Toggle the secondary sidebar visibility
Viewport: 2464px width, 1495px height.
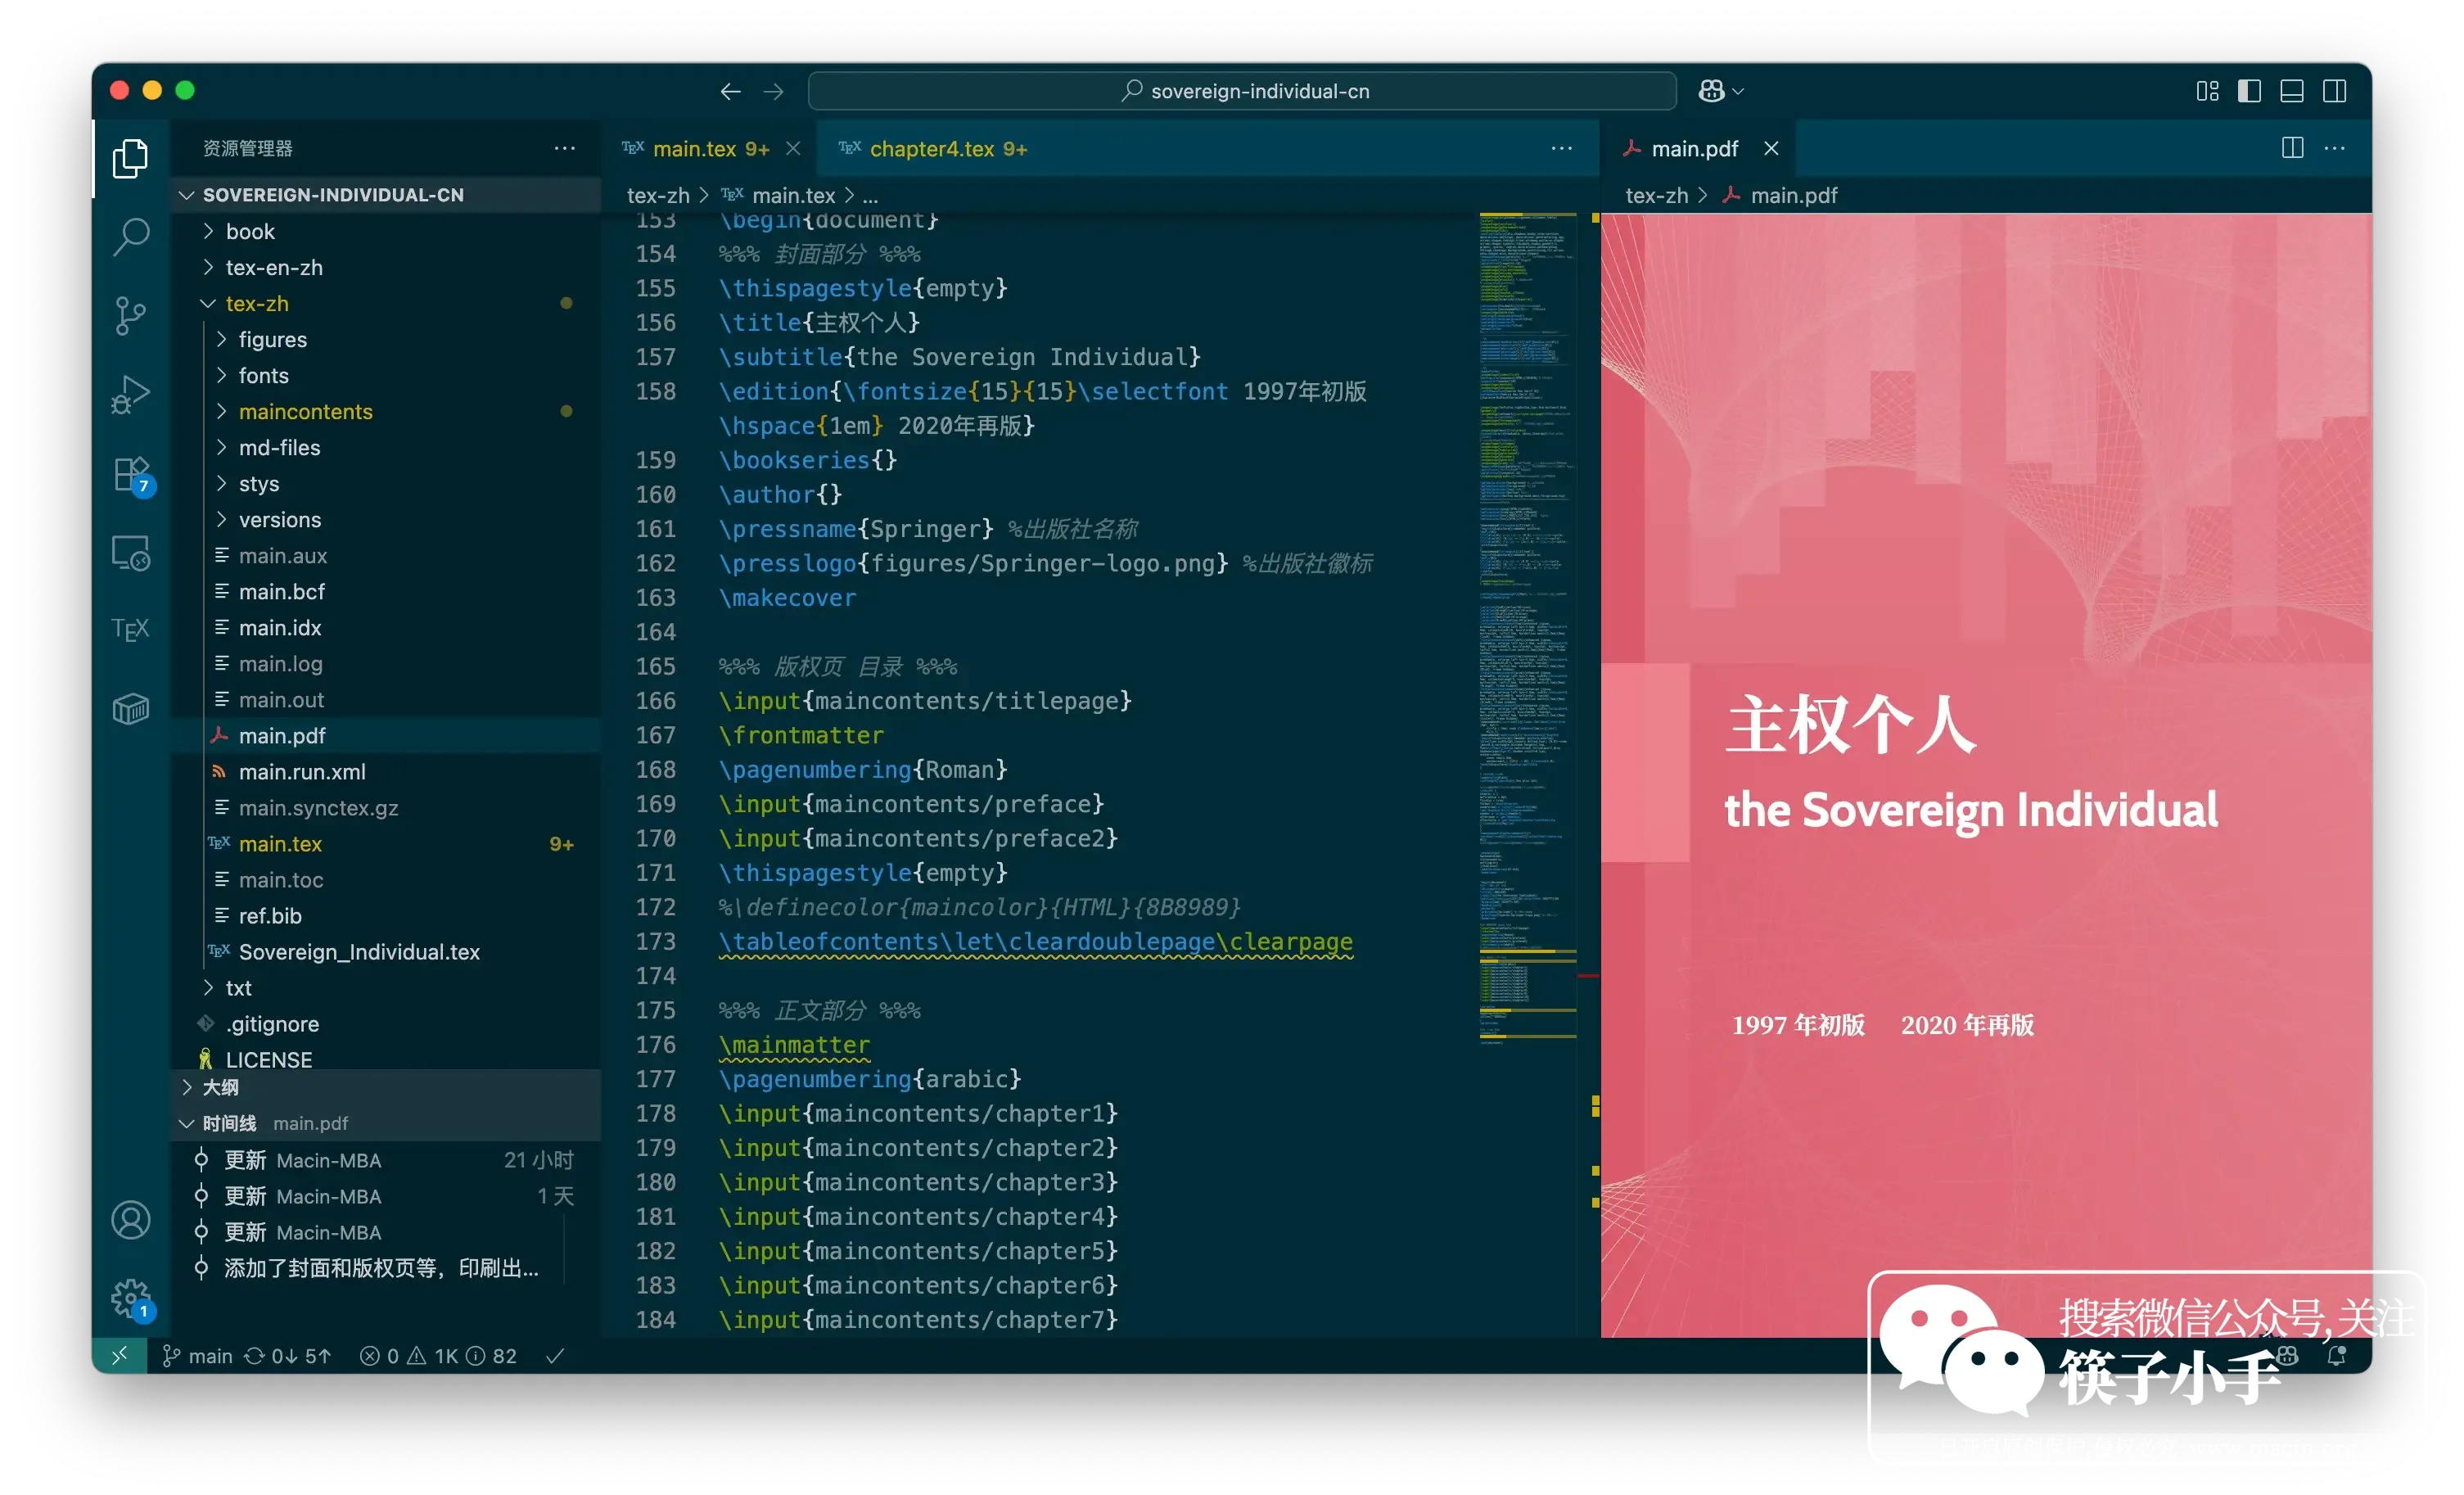2335,91
